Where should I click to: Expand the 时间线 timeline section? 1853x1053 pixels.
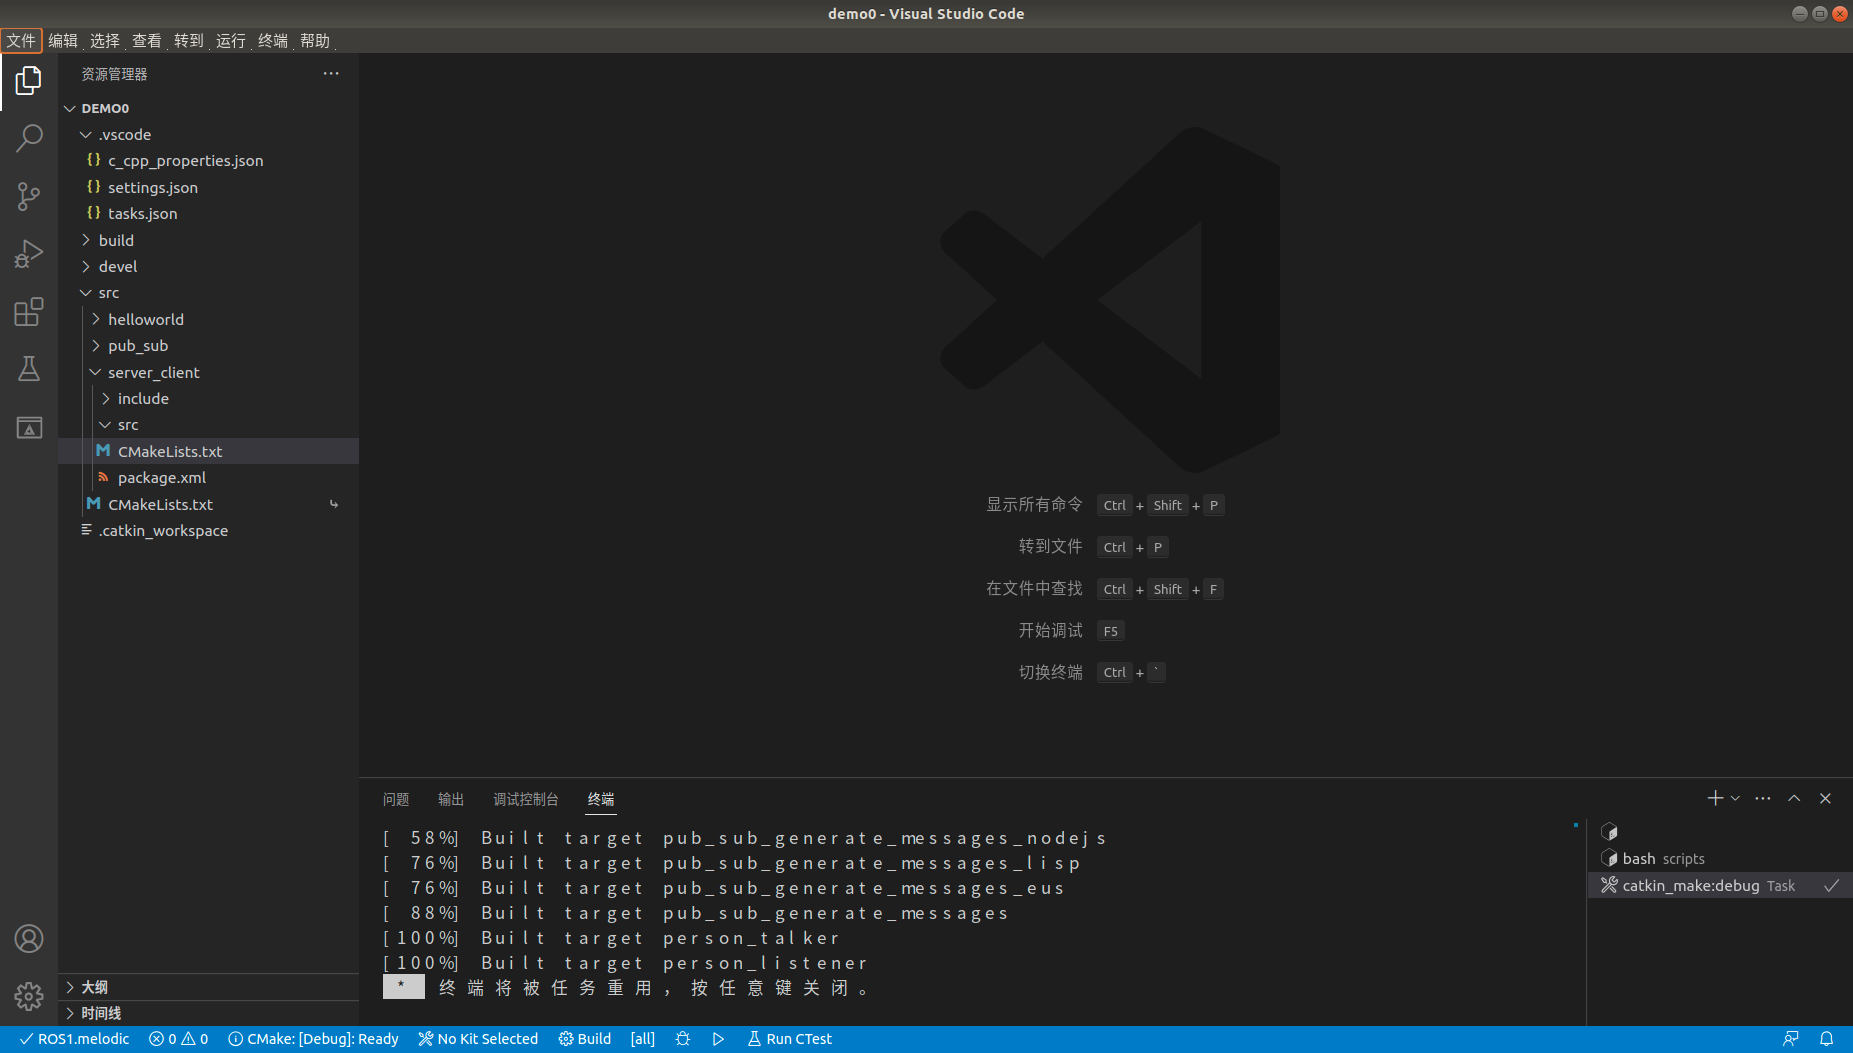click(x=208, y=1013)
